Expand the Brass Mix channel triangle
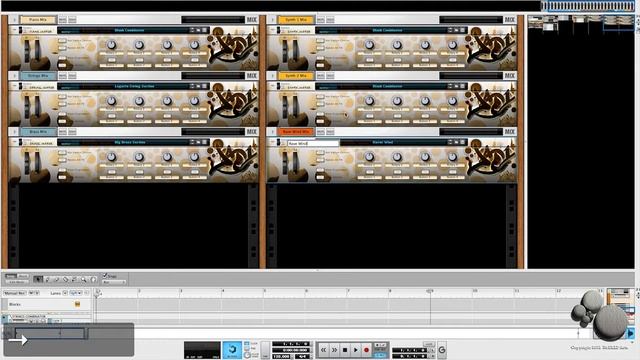The height and width of the screenshot is (360, 640). coord(14,132)
